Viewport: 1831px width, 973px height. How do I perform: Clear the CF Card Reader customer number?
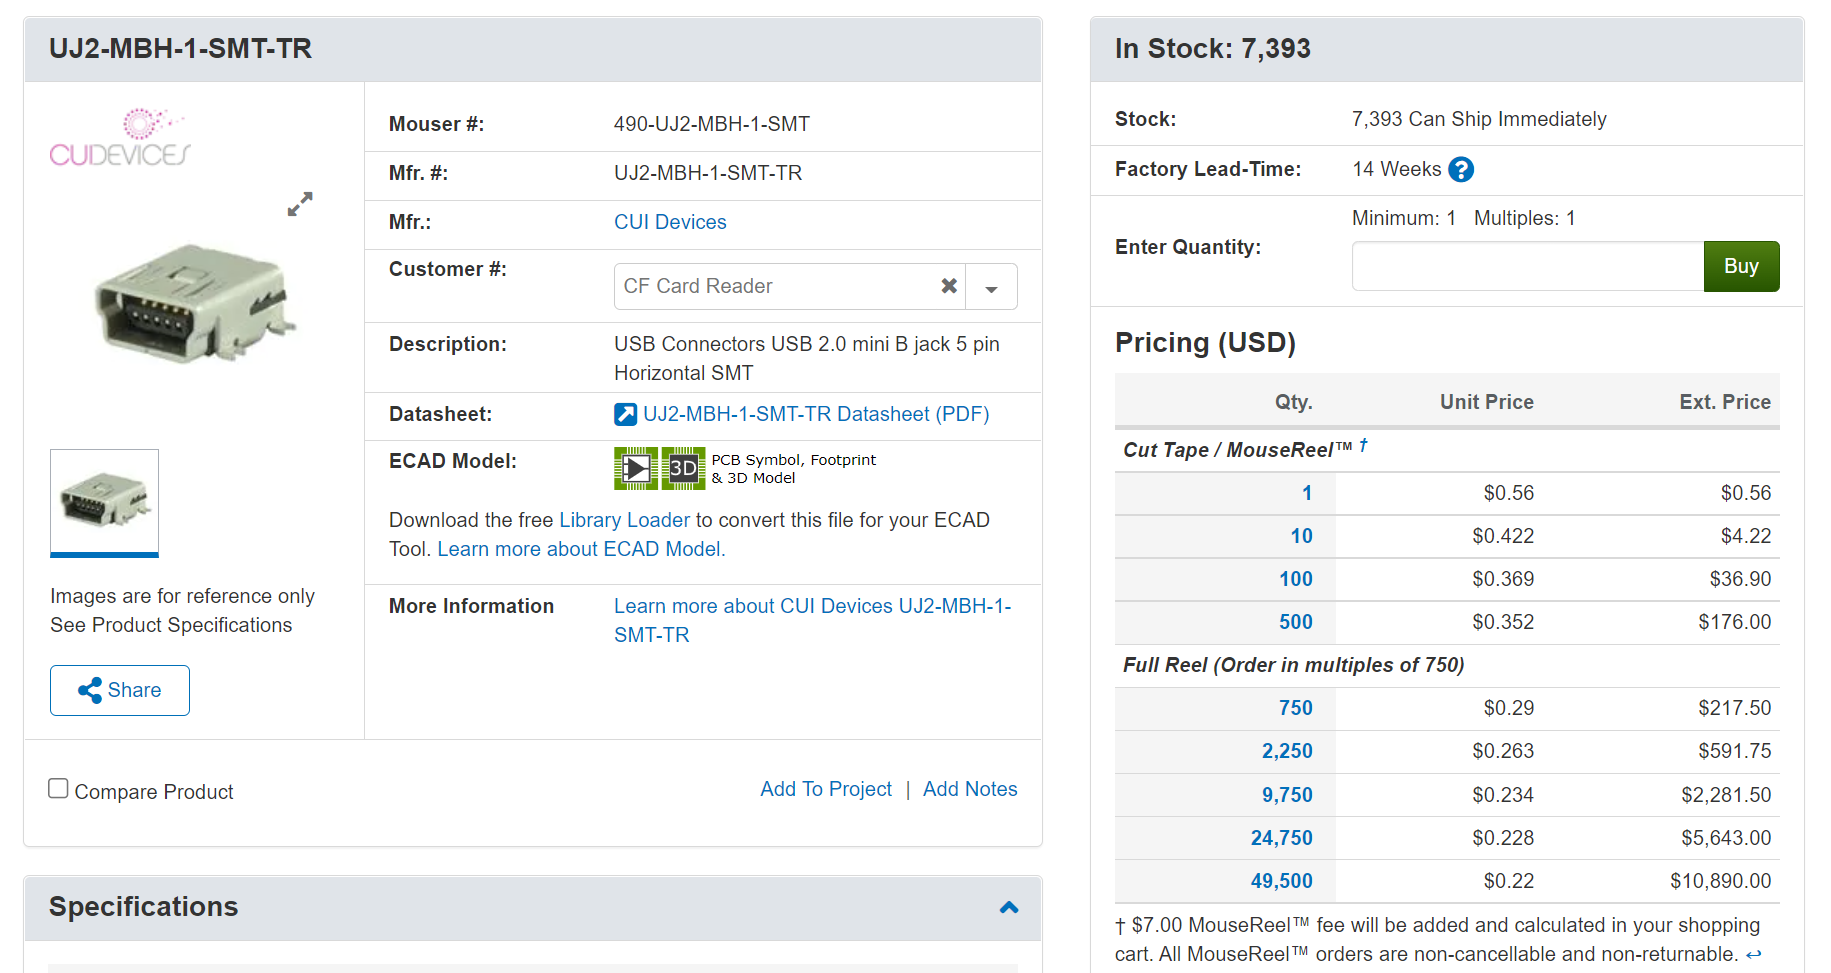(949, 286)
